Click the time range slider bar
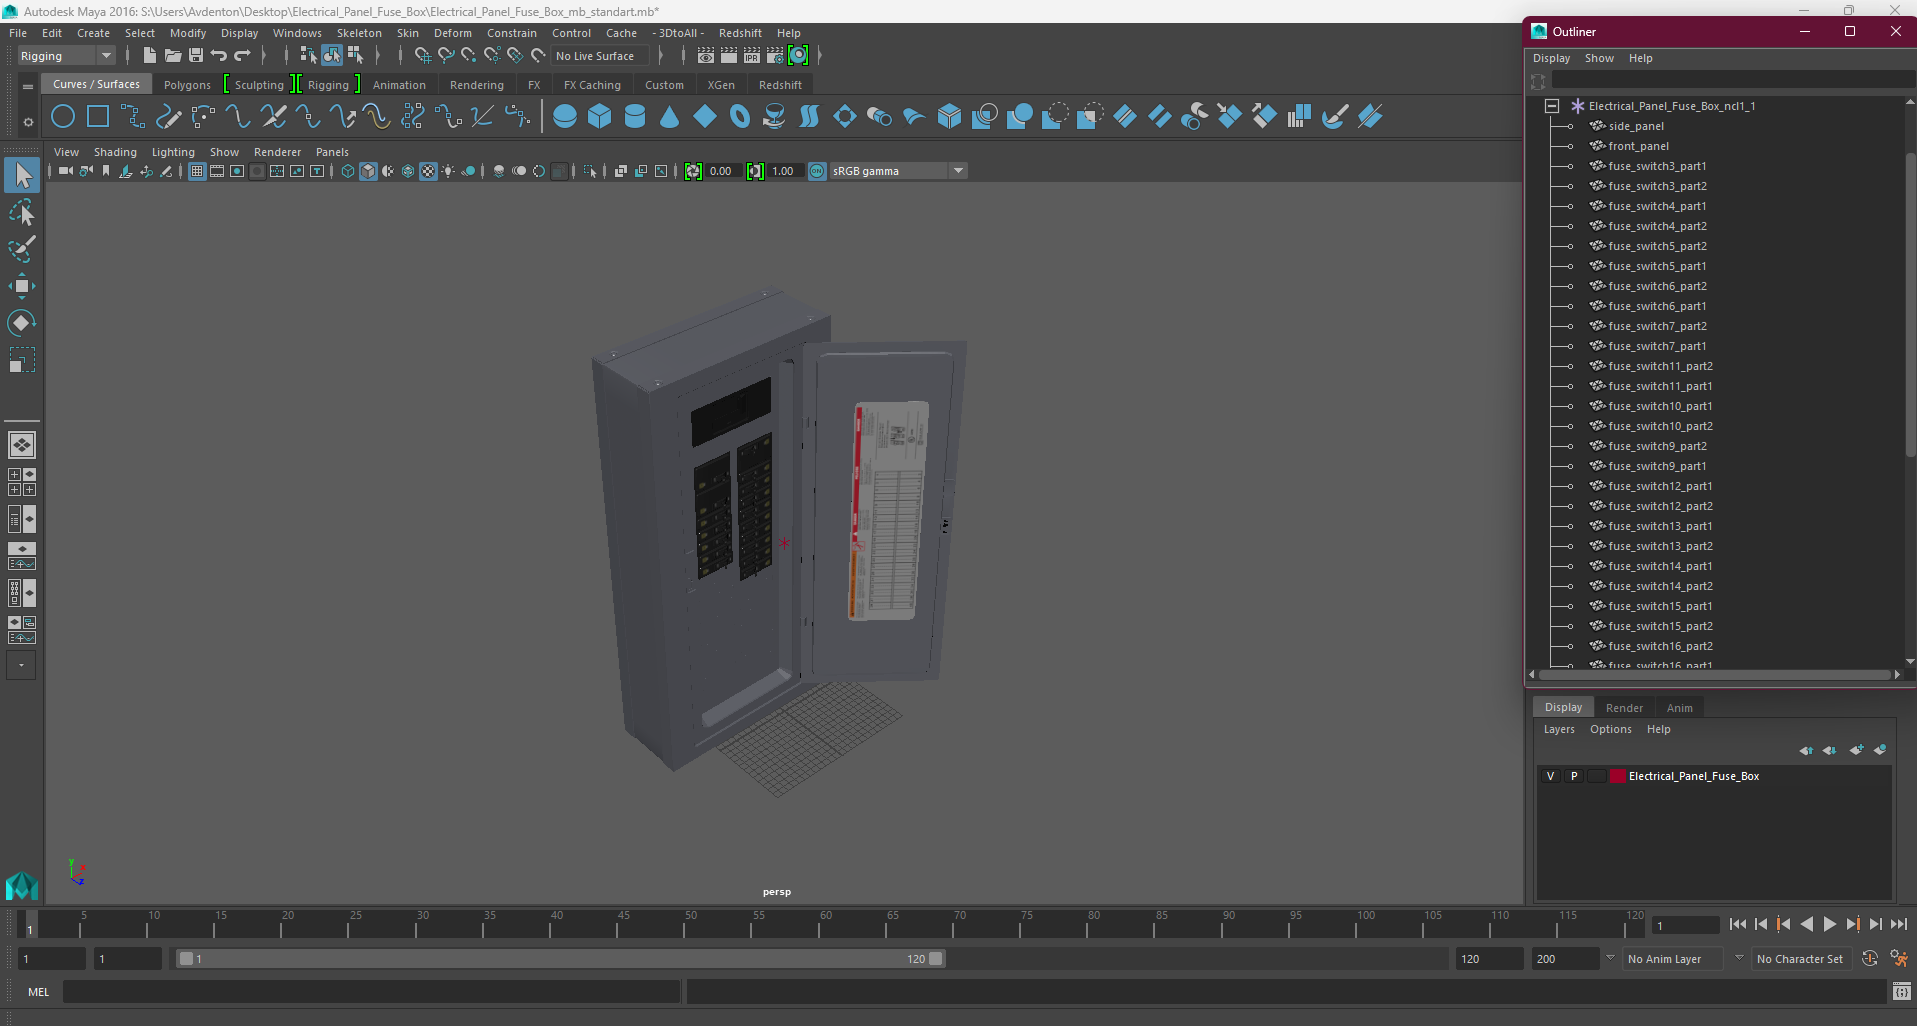Viewport: 1917px width, 1026px height. (560, 958)
